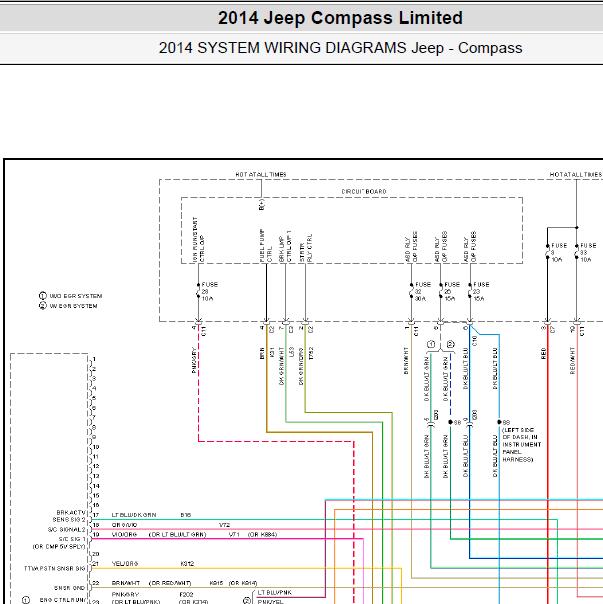The height and width of the screenshot is (604, 603).
Task: Click the '(OR K884)' note
Action: click(x=262, y=535)
